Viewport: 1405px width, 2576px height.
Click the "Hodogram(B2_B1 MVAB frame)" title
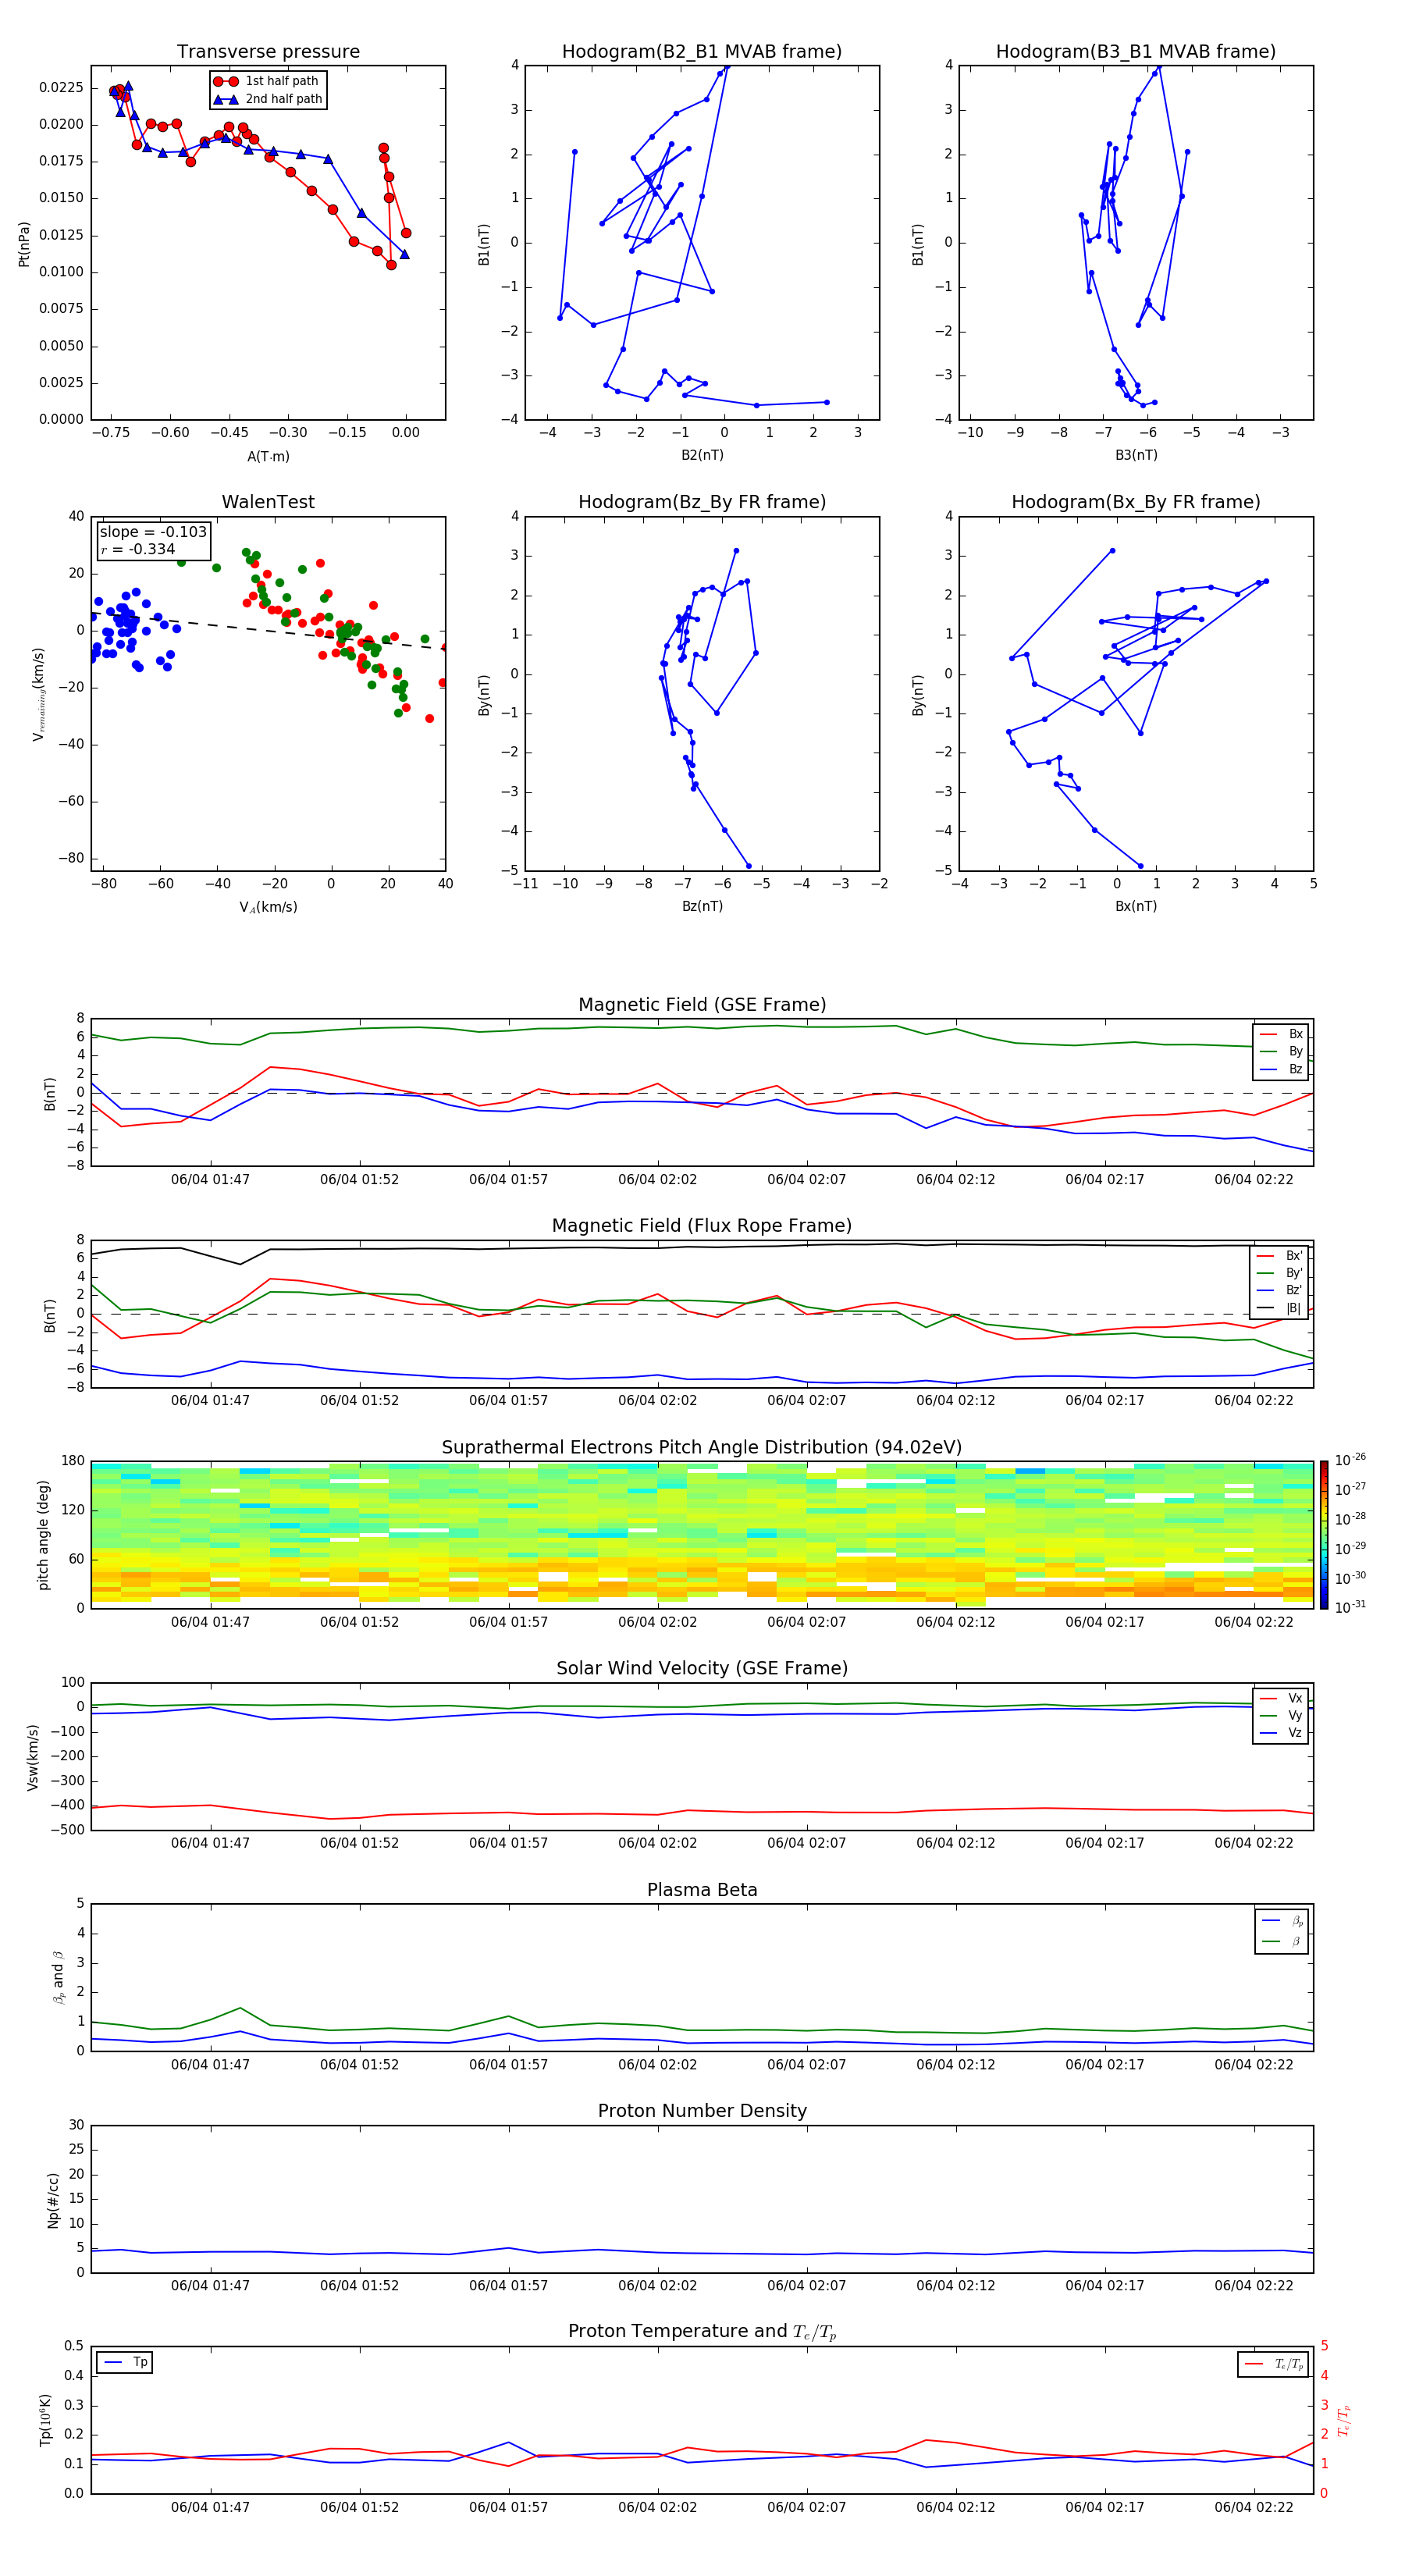[x=702, y=52]
